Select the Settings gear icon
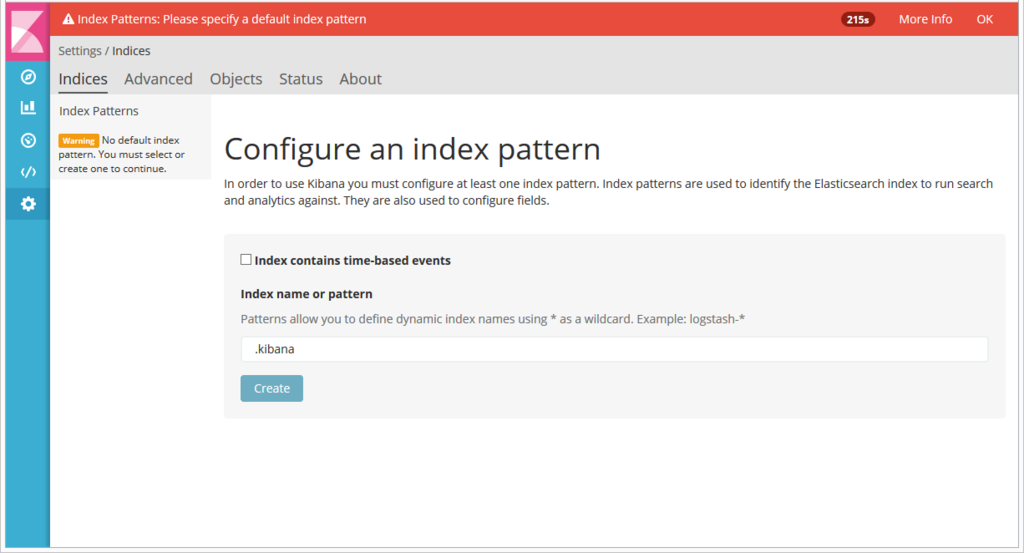 (28, 204)
